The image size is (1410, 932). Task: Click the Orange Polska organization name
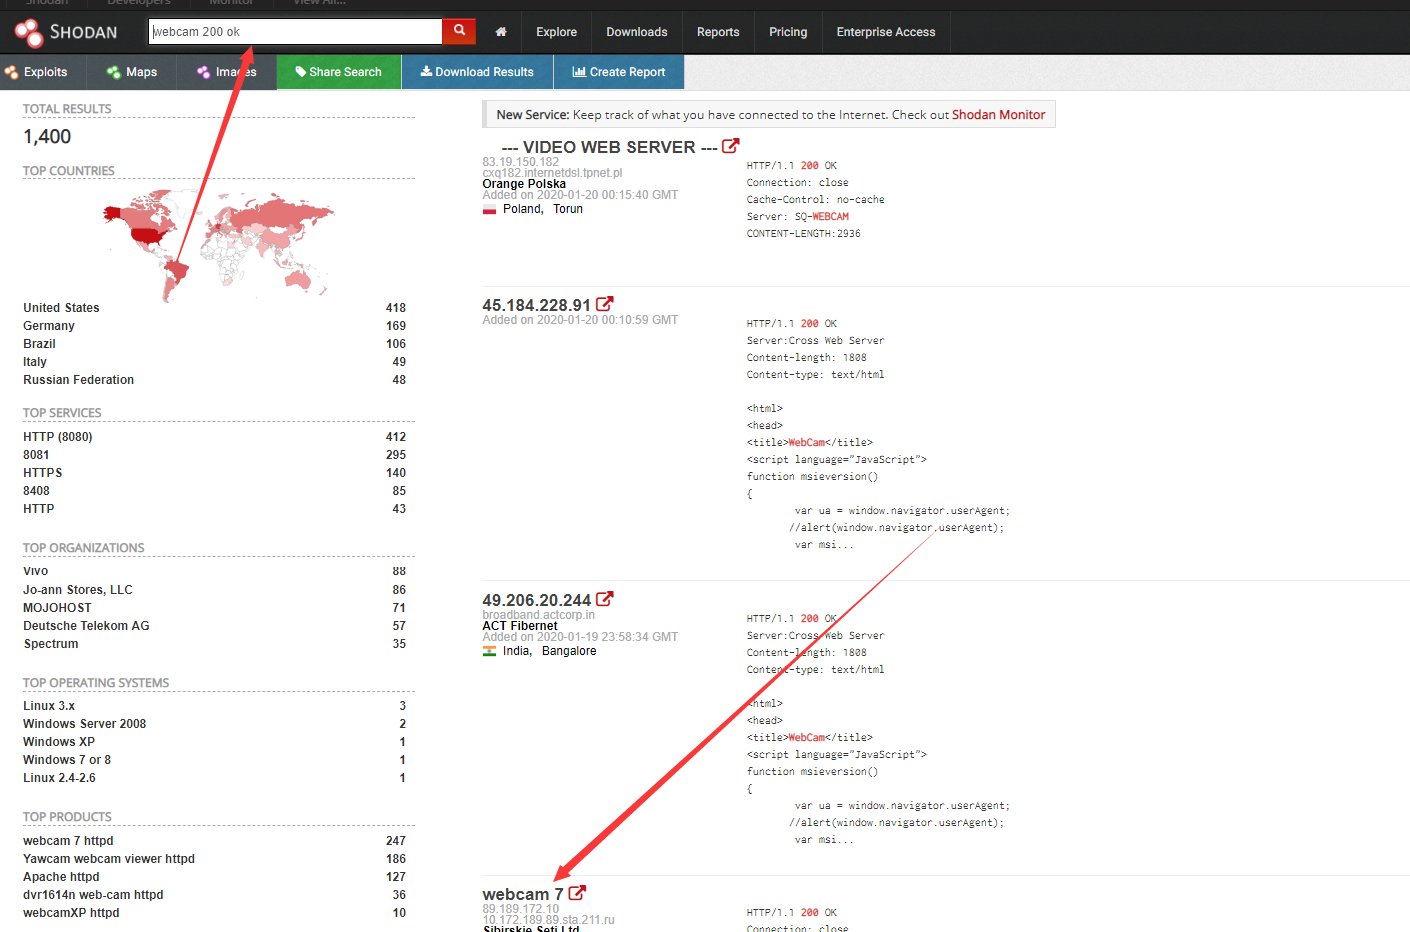click(524, 184)
